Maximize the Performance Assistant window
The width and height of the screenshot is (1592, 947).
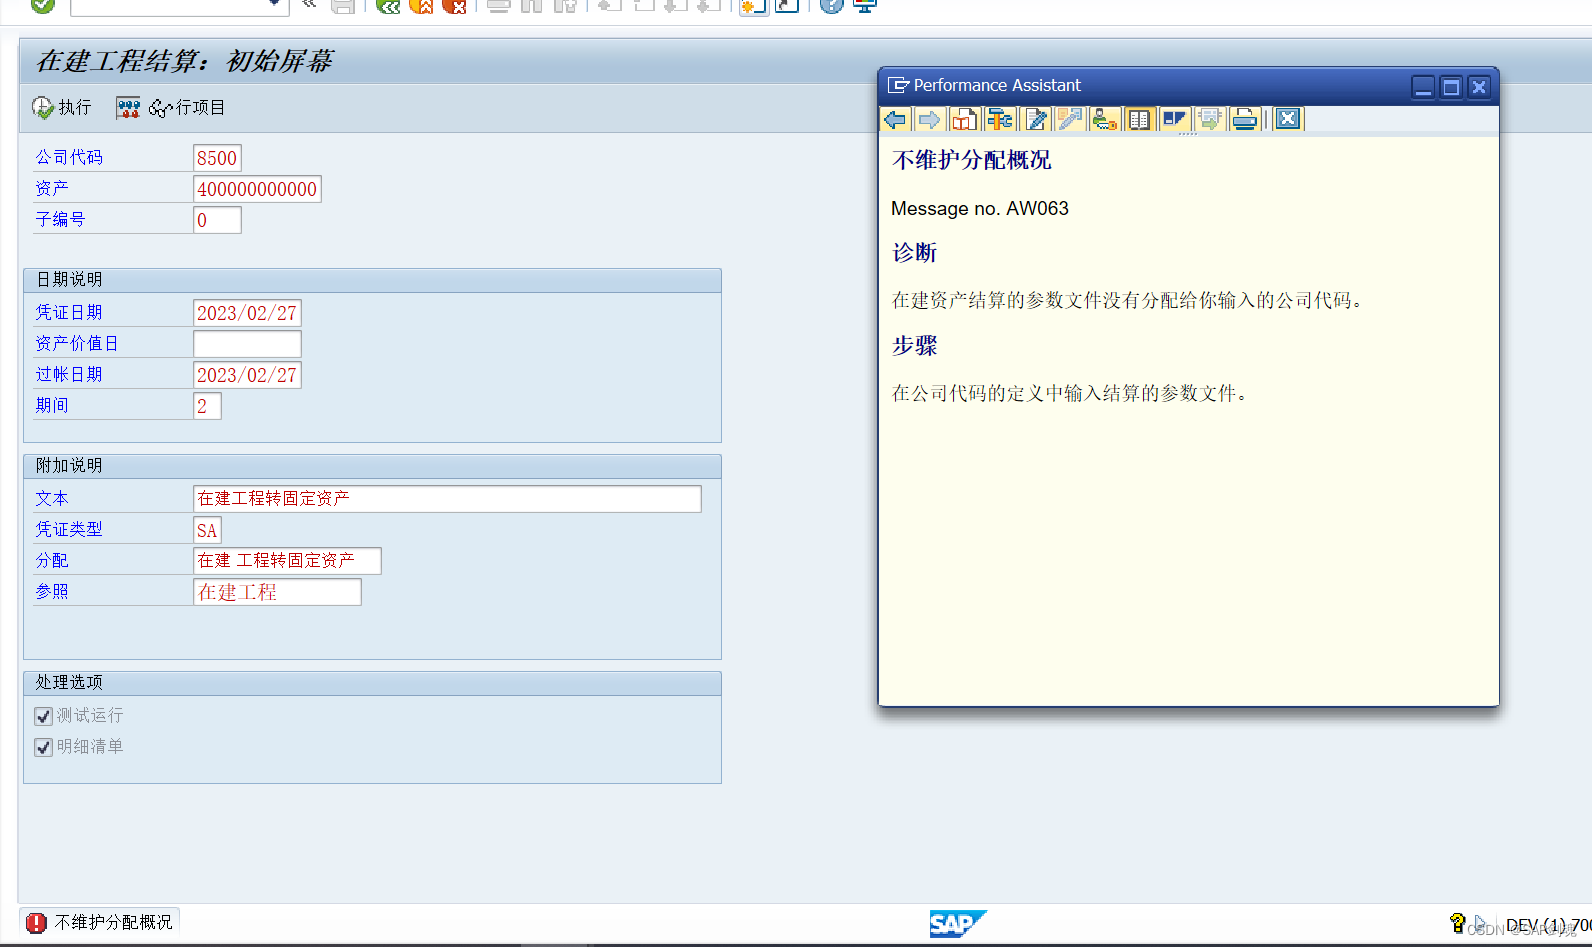(x=1451, y=87)
